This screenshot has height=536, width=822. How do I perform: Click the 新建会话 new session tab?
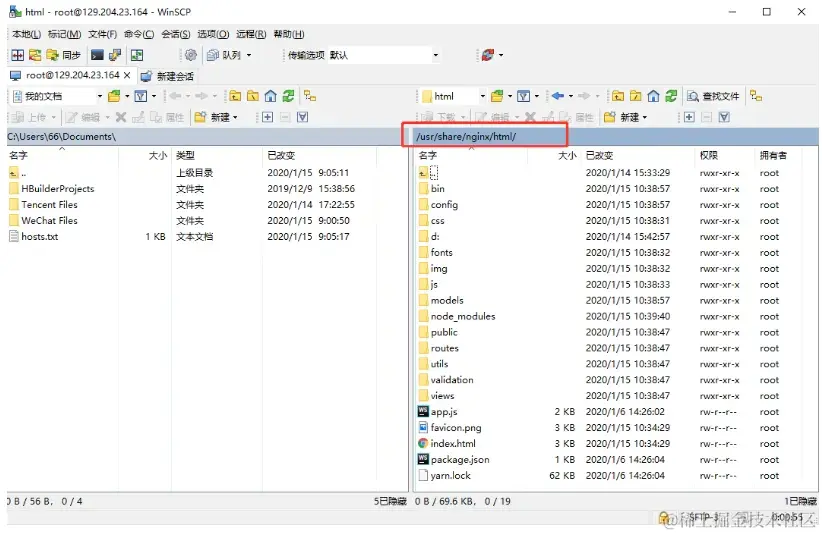click(x=168, y=77)
